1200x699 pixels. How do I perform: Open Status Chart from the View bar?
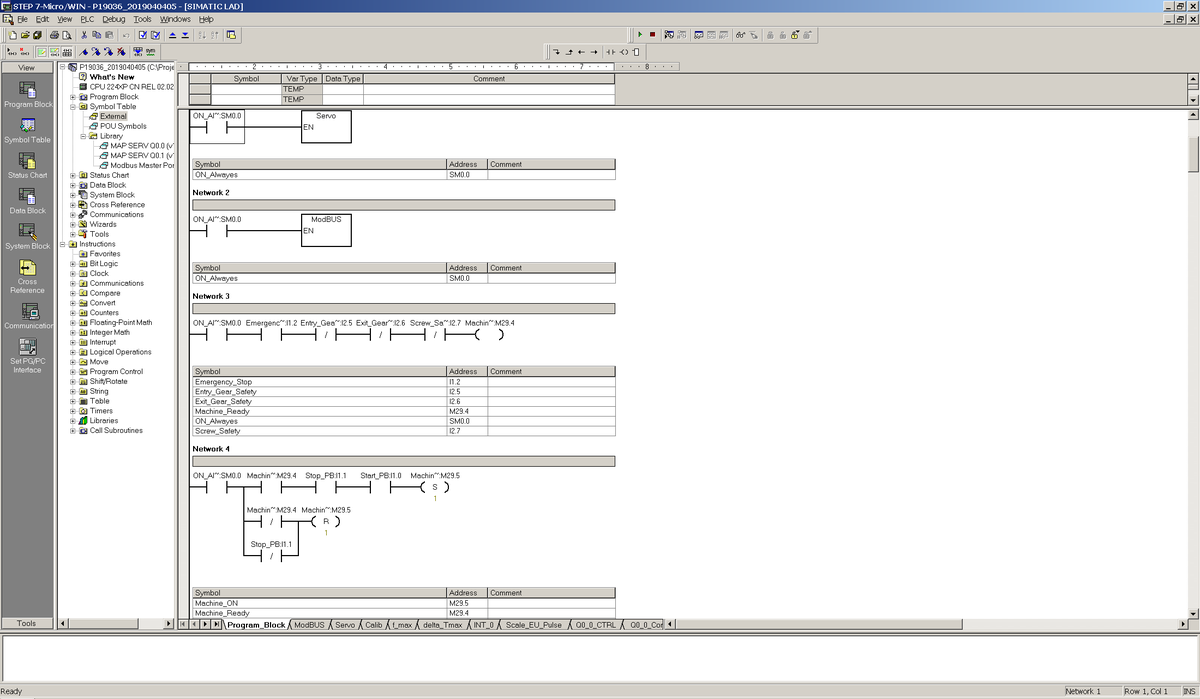point(28,166)
